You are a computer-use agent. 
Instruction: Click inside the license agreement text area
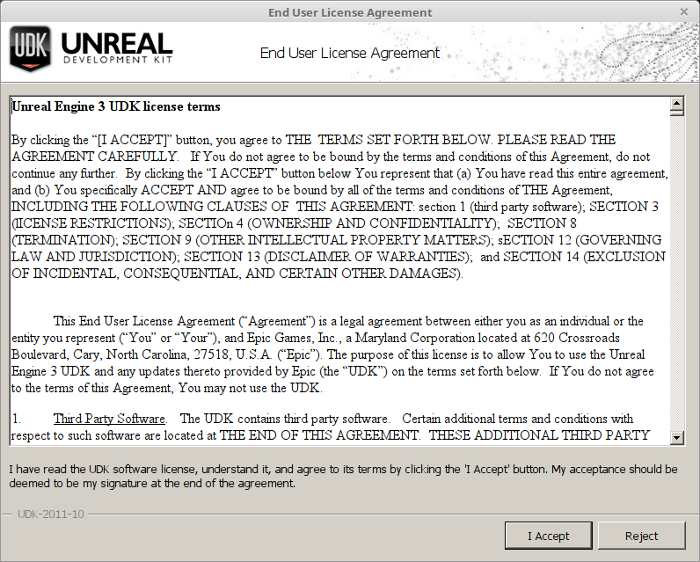coord(340,271)
